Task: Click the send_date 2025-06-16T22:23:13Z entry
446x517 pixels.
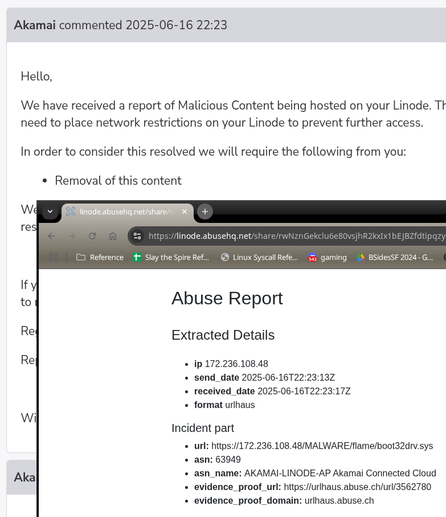Action: 264,377
